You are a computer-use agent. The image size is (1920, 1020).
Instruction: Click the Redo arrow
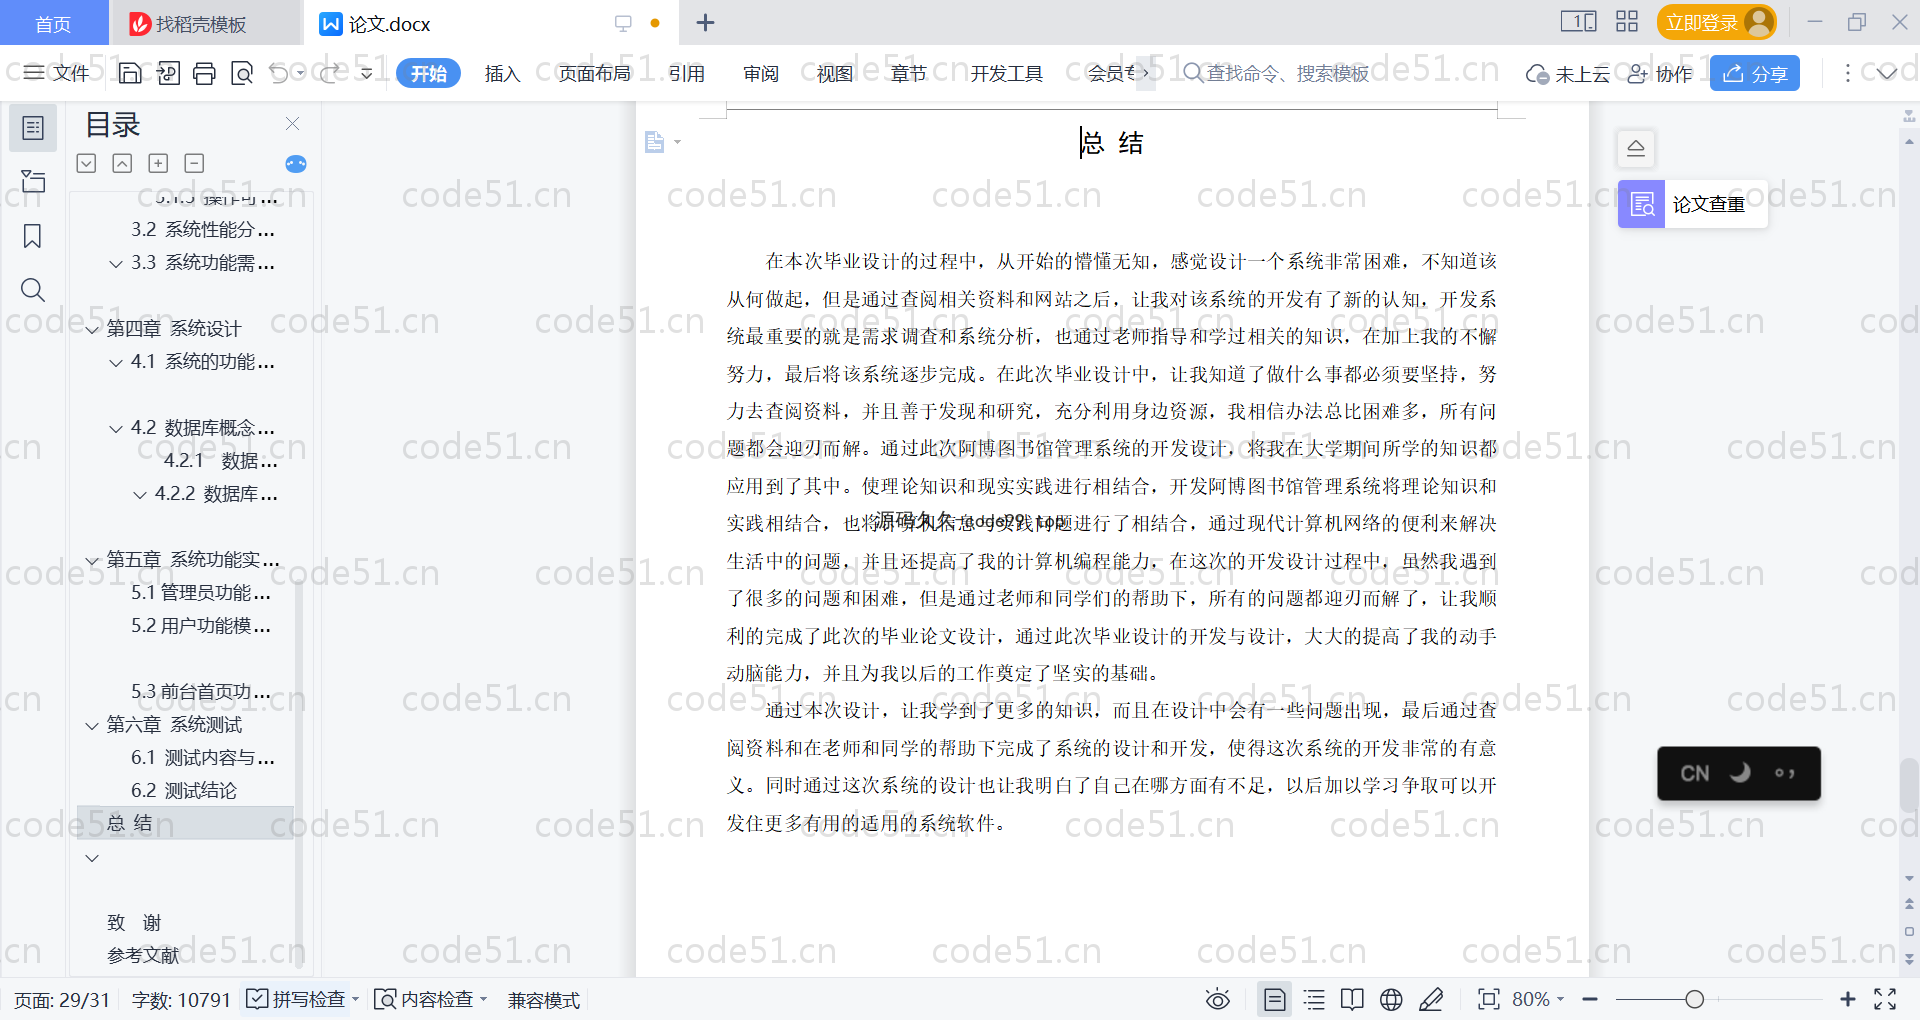pos(329,73)
